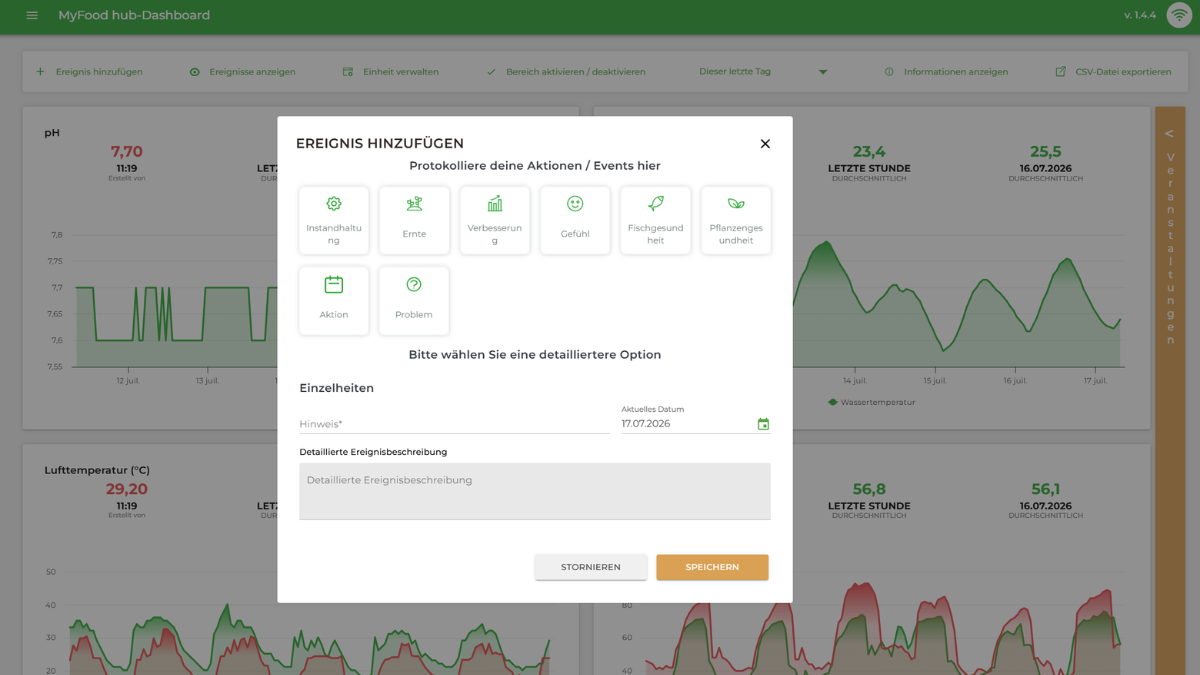The image size is (1200, 675).
Task: Select the Gefühl smiley event tile
Action: click(575, 220)
